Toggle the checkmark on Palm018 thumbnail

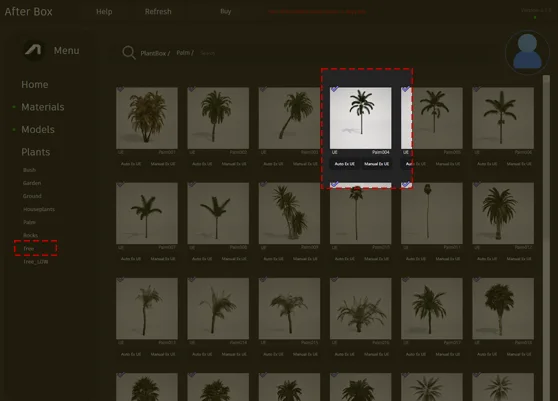point(477,280)
